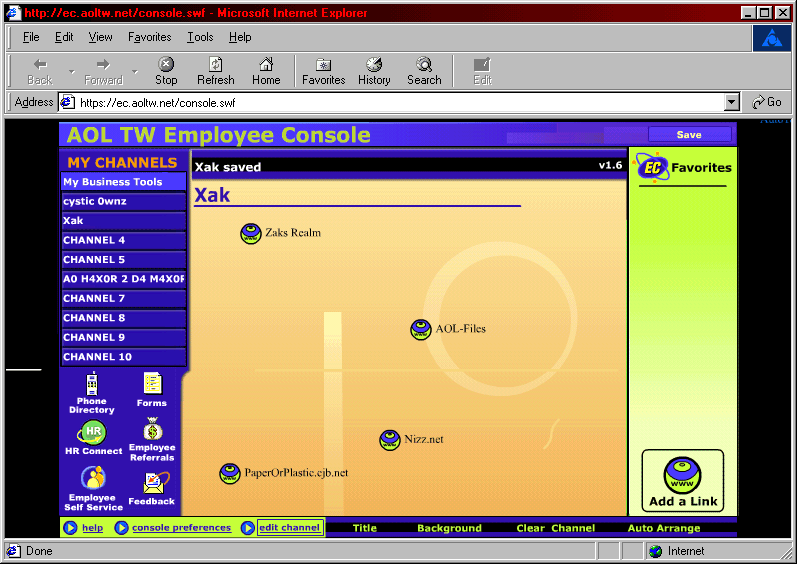
Task: Click the Internet zone globe in status bar
Action: (x=656, y=551)
